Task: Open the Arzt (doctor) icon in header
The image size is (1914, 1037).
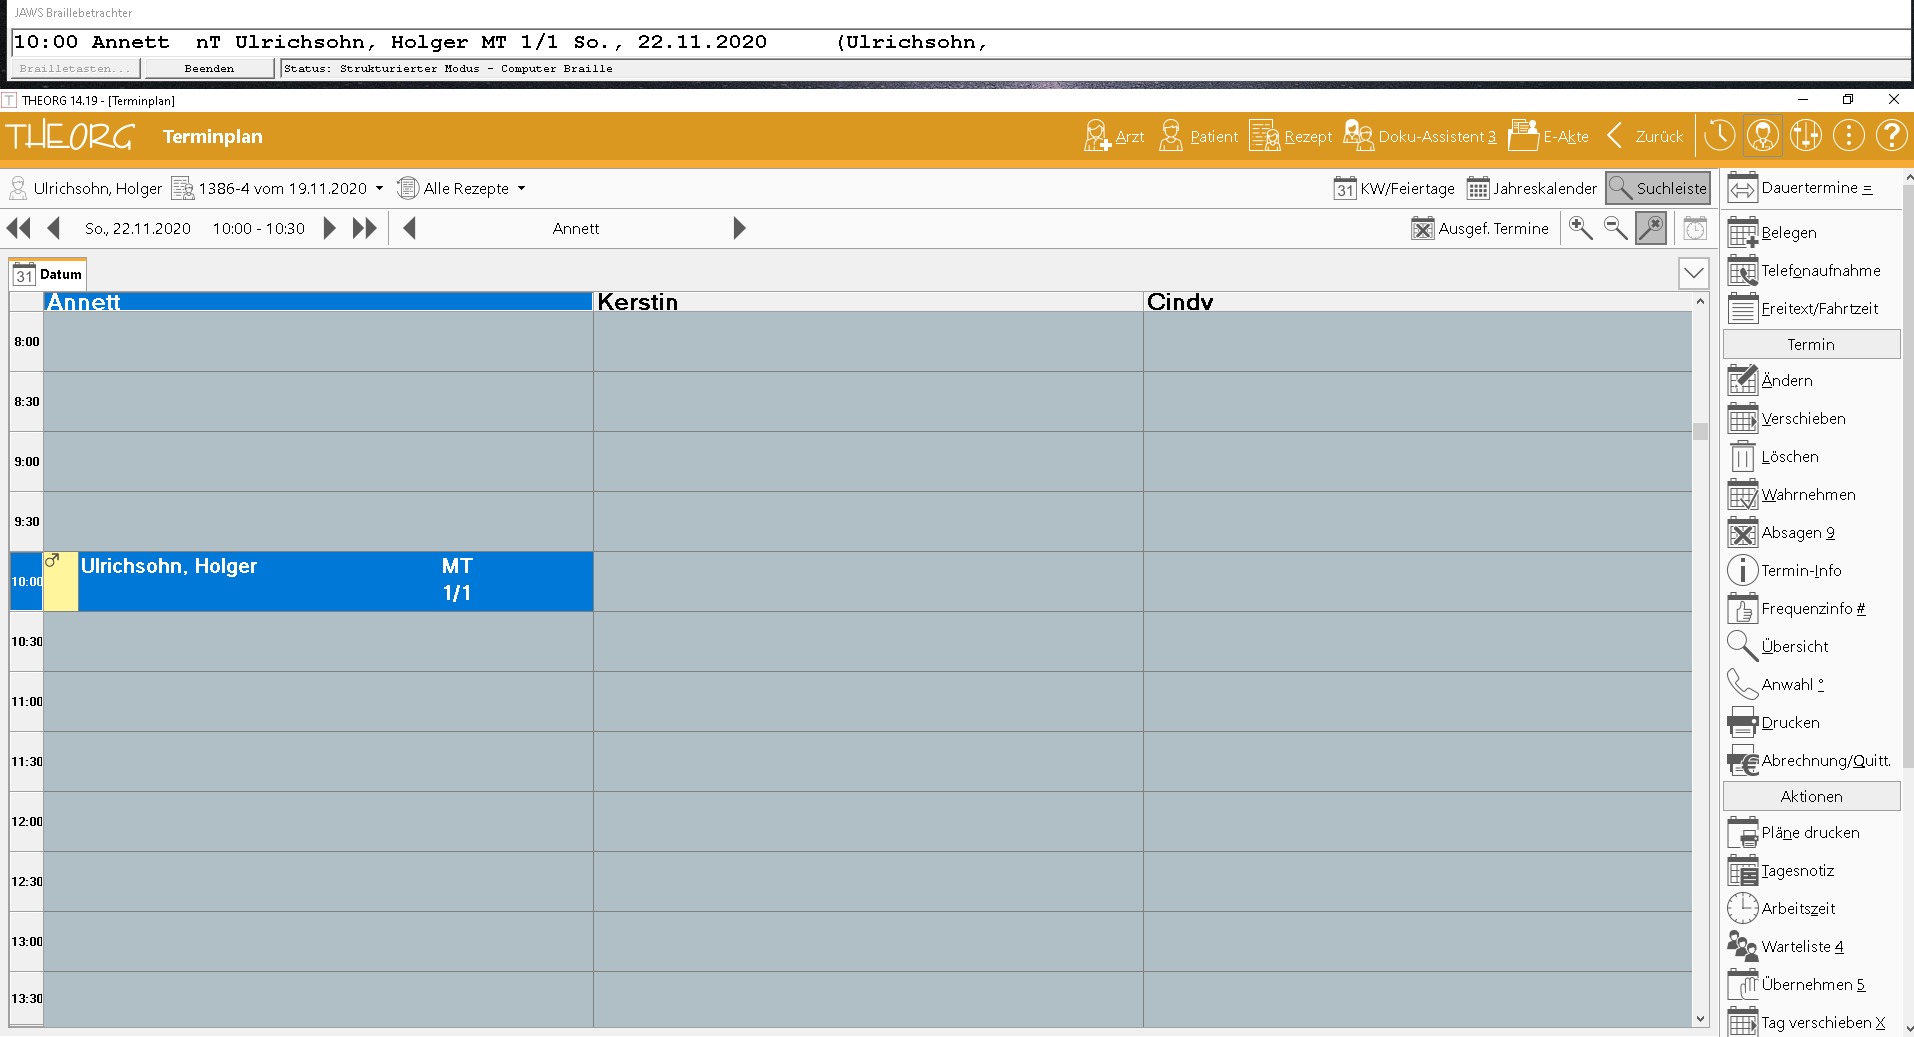Action: (x=1097, y=136)
